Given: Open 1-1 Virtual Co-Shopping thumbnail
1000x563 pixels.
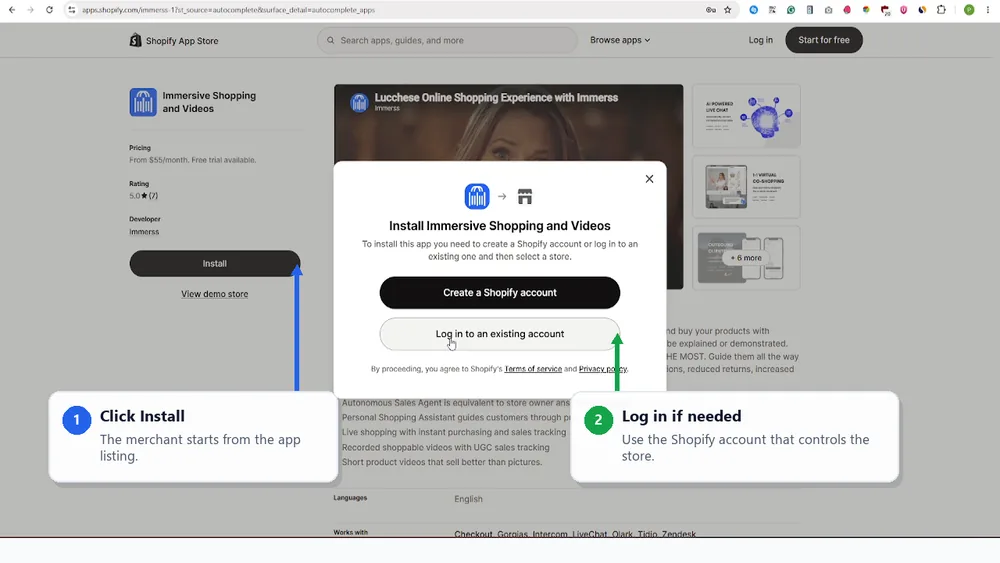Looking at the screenshot, I should [746, 187].
